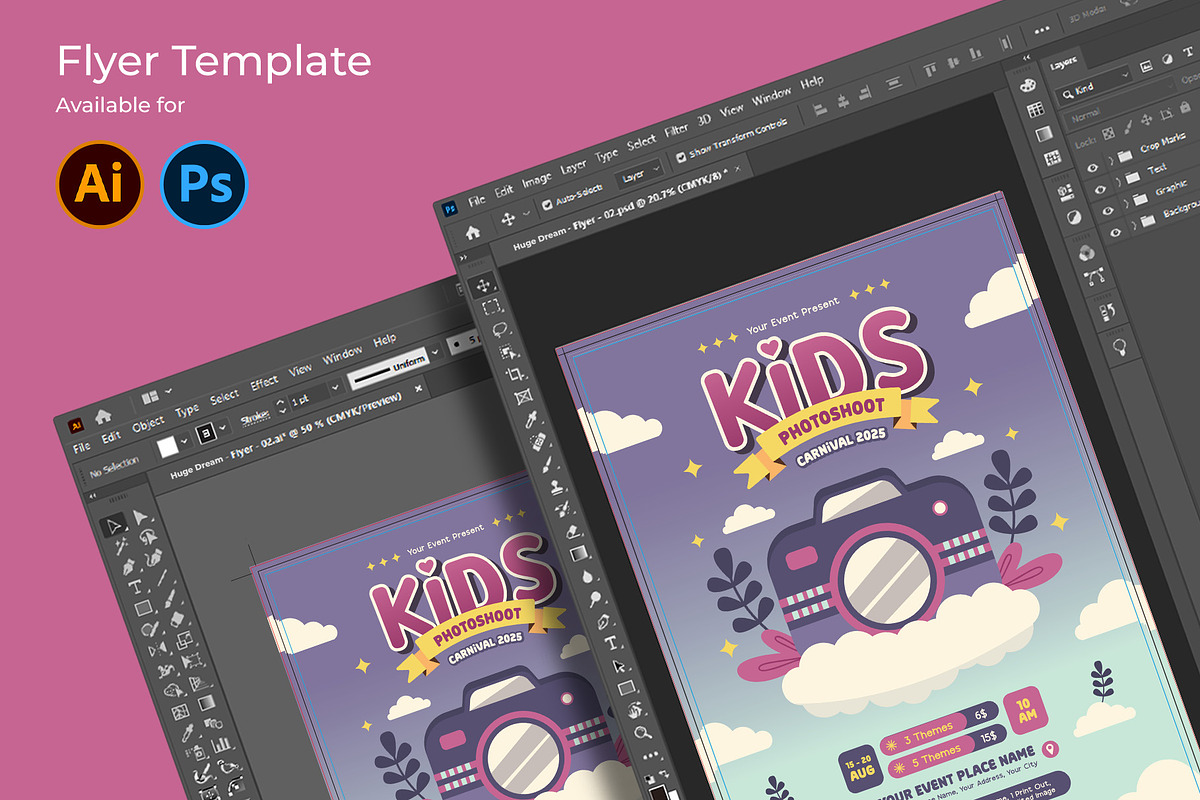The image size is (1200, 800).
Task: Select the Lasso tool in Photoshop
Action: click(500, 329)
